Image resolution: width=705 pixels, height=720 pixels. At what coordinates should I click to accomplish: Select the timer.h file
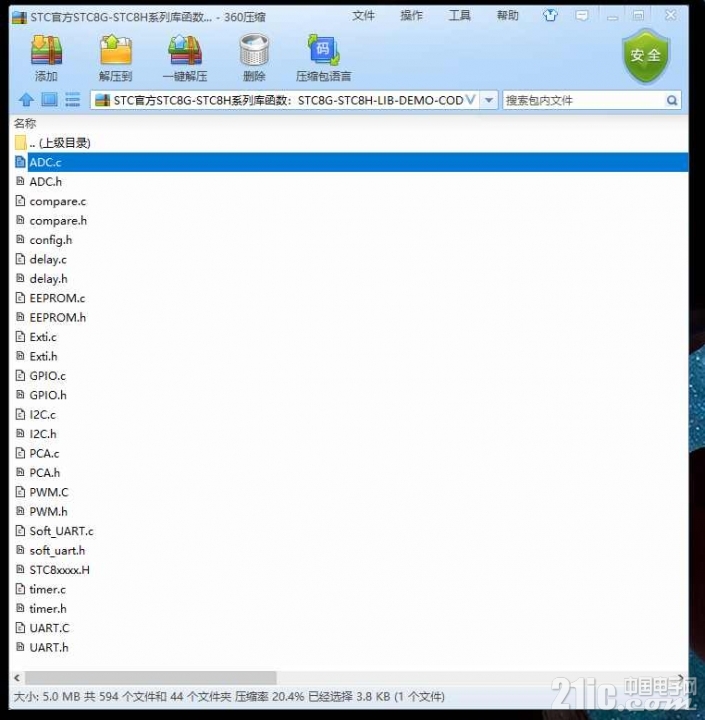349,608
